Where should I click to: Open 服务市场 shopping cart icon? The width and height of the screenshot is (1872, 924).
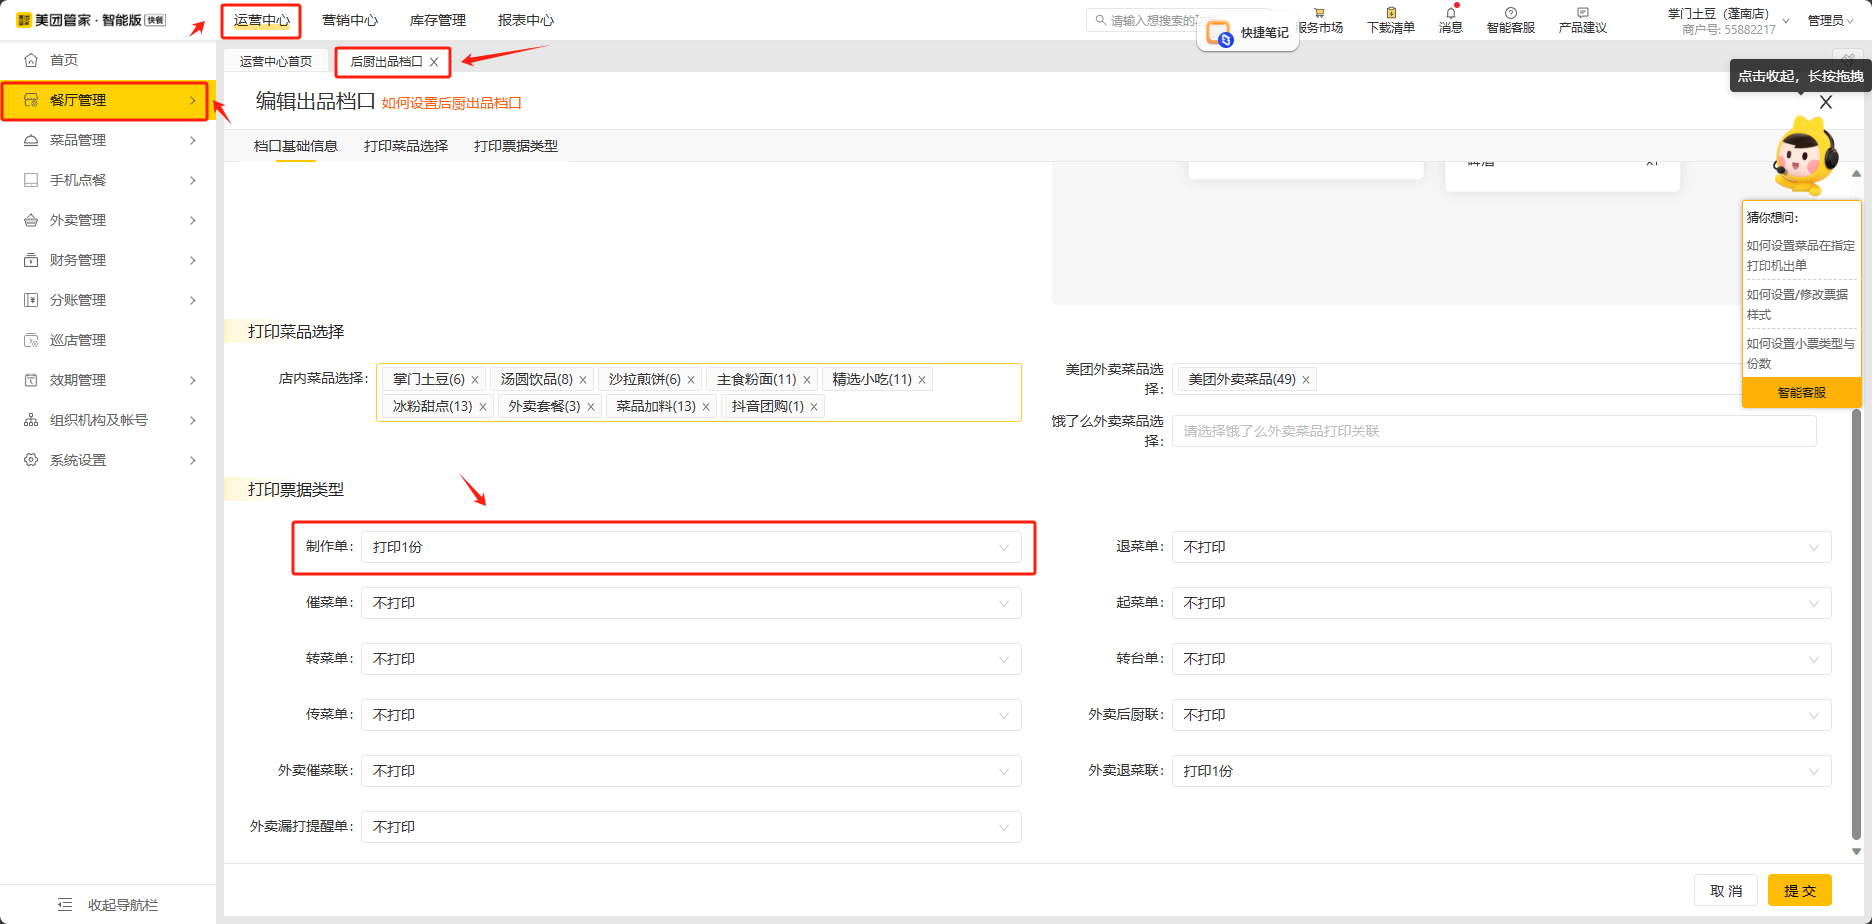[x=1319, y=13]
